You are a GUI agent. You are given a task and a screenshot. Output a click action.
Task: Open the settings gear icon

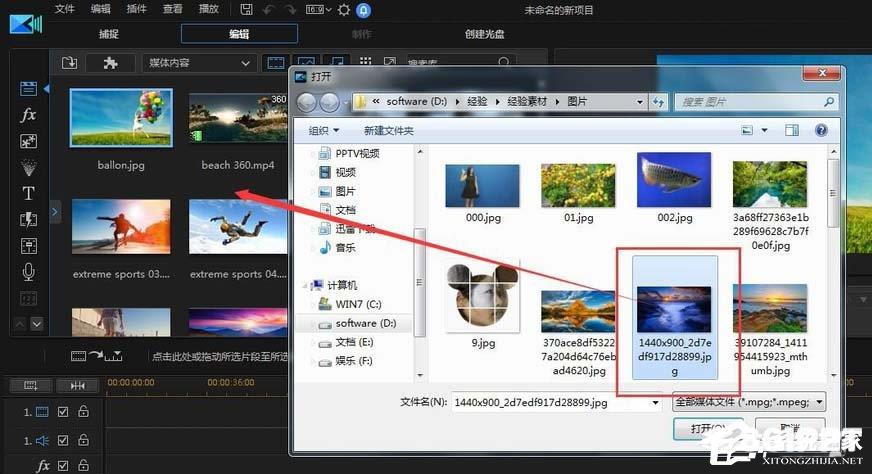[x=344, y=9]
